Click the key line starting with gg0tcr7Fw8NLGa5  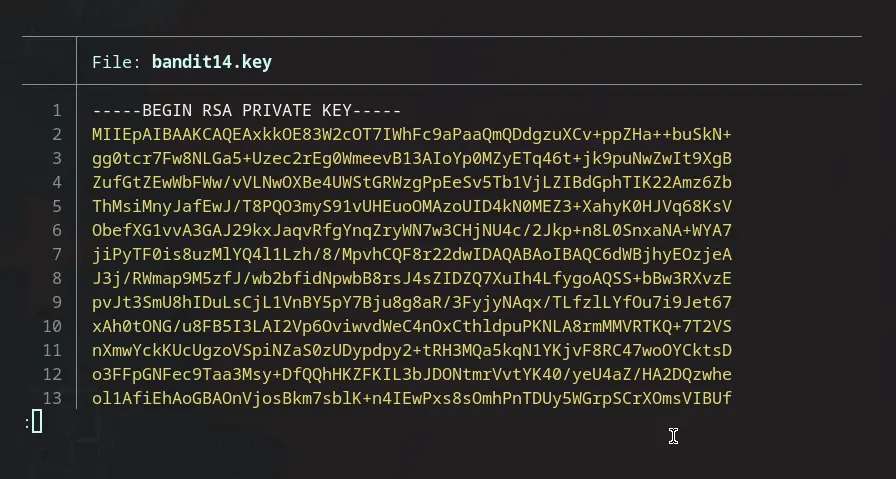[x=411, y=159]
